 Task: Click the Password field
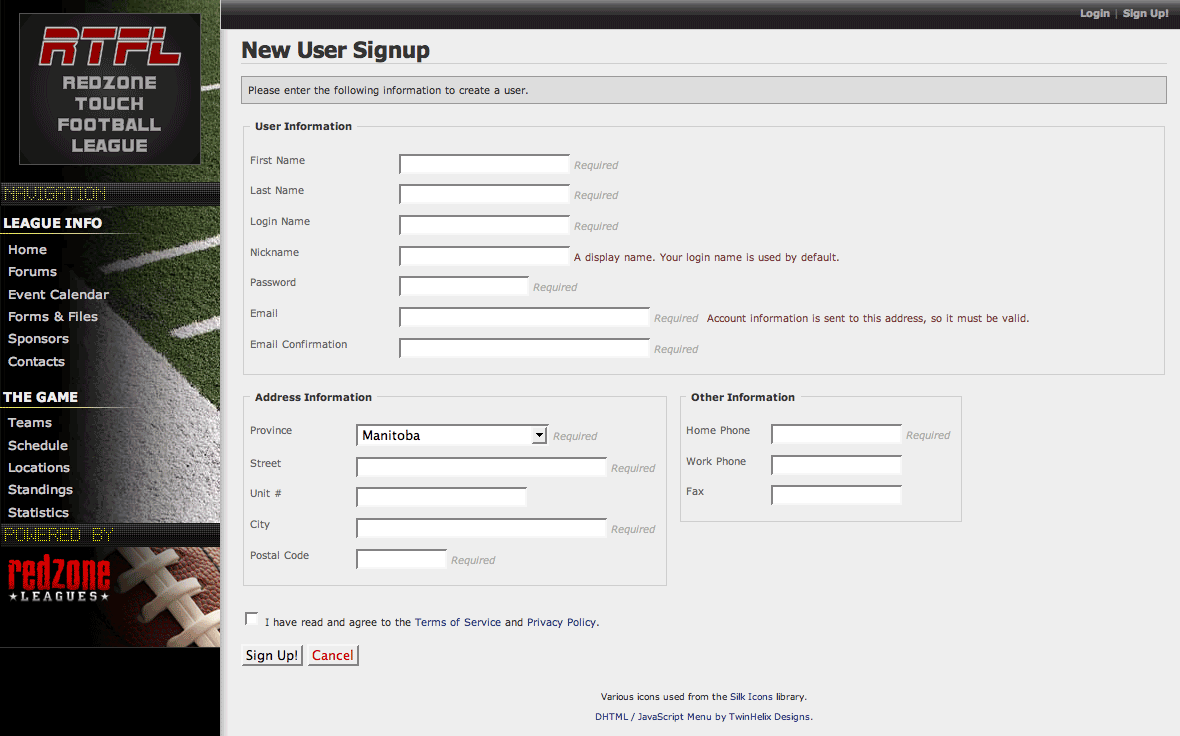pos(464,287)
